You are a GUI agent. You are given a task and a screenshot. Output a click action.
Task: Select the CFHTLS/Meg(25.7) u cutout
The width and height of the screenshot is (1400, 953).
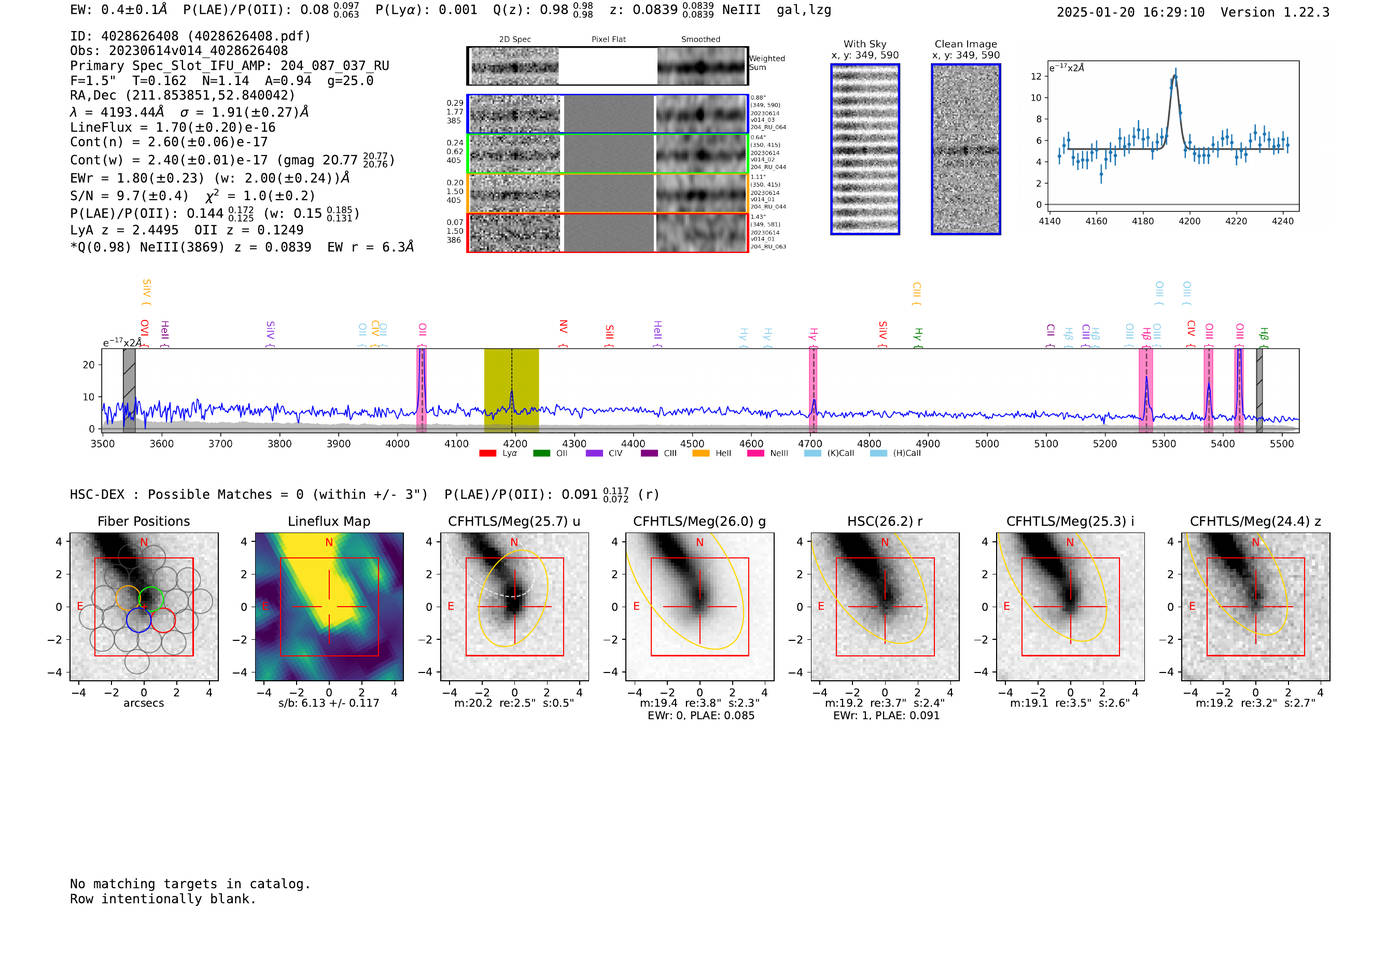[x=514, y=606]
